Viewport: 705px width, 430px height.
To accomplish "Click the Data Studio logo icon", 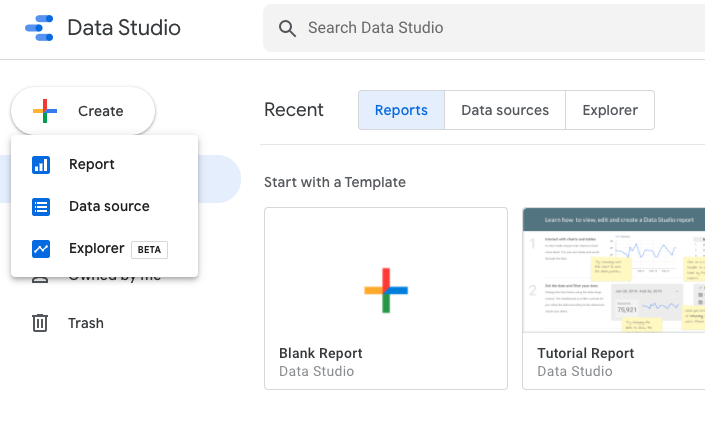I will pos(38,28).
